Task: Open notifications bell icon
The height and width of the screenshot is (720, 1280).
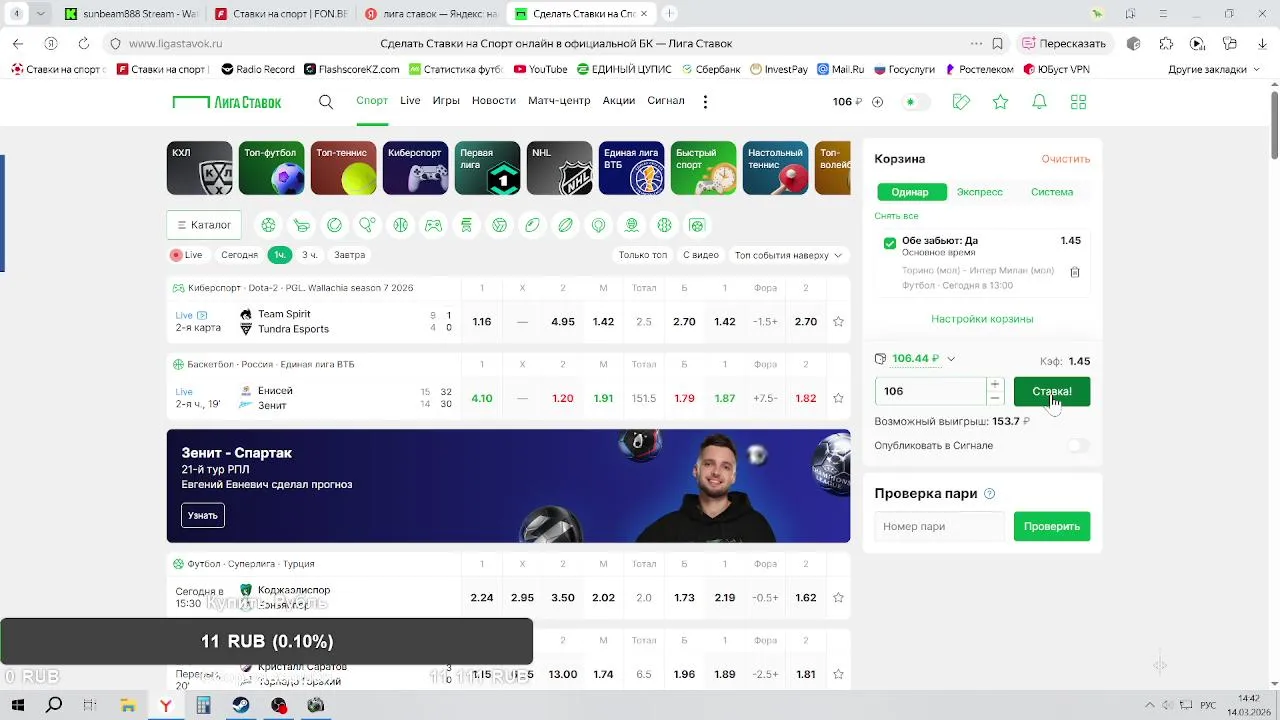Action: click(1039, 102)
